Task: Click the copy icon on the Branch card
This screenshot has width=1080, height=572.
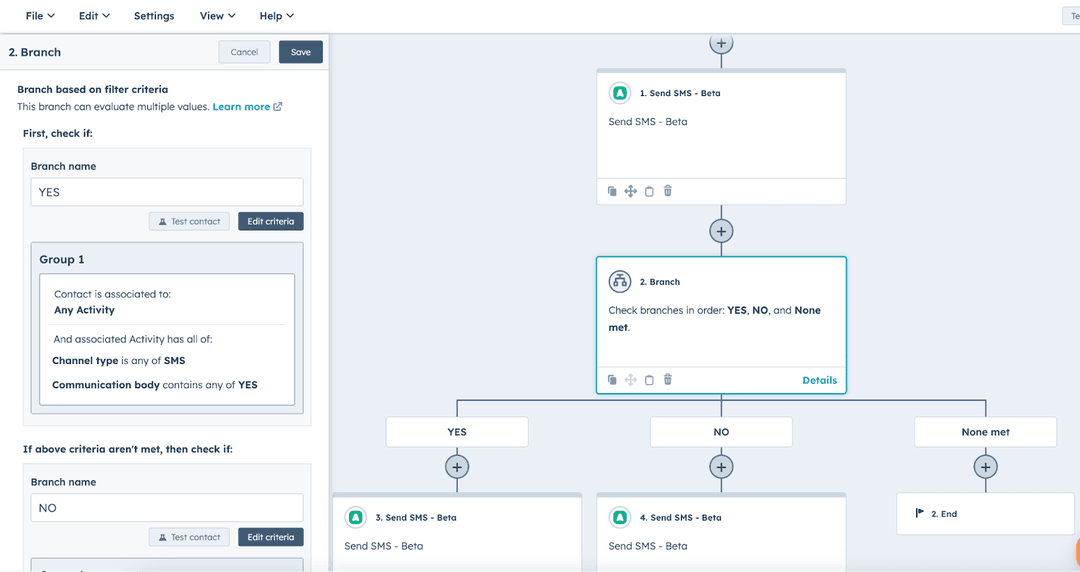Action: pos(612,380)
